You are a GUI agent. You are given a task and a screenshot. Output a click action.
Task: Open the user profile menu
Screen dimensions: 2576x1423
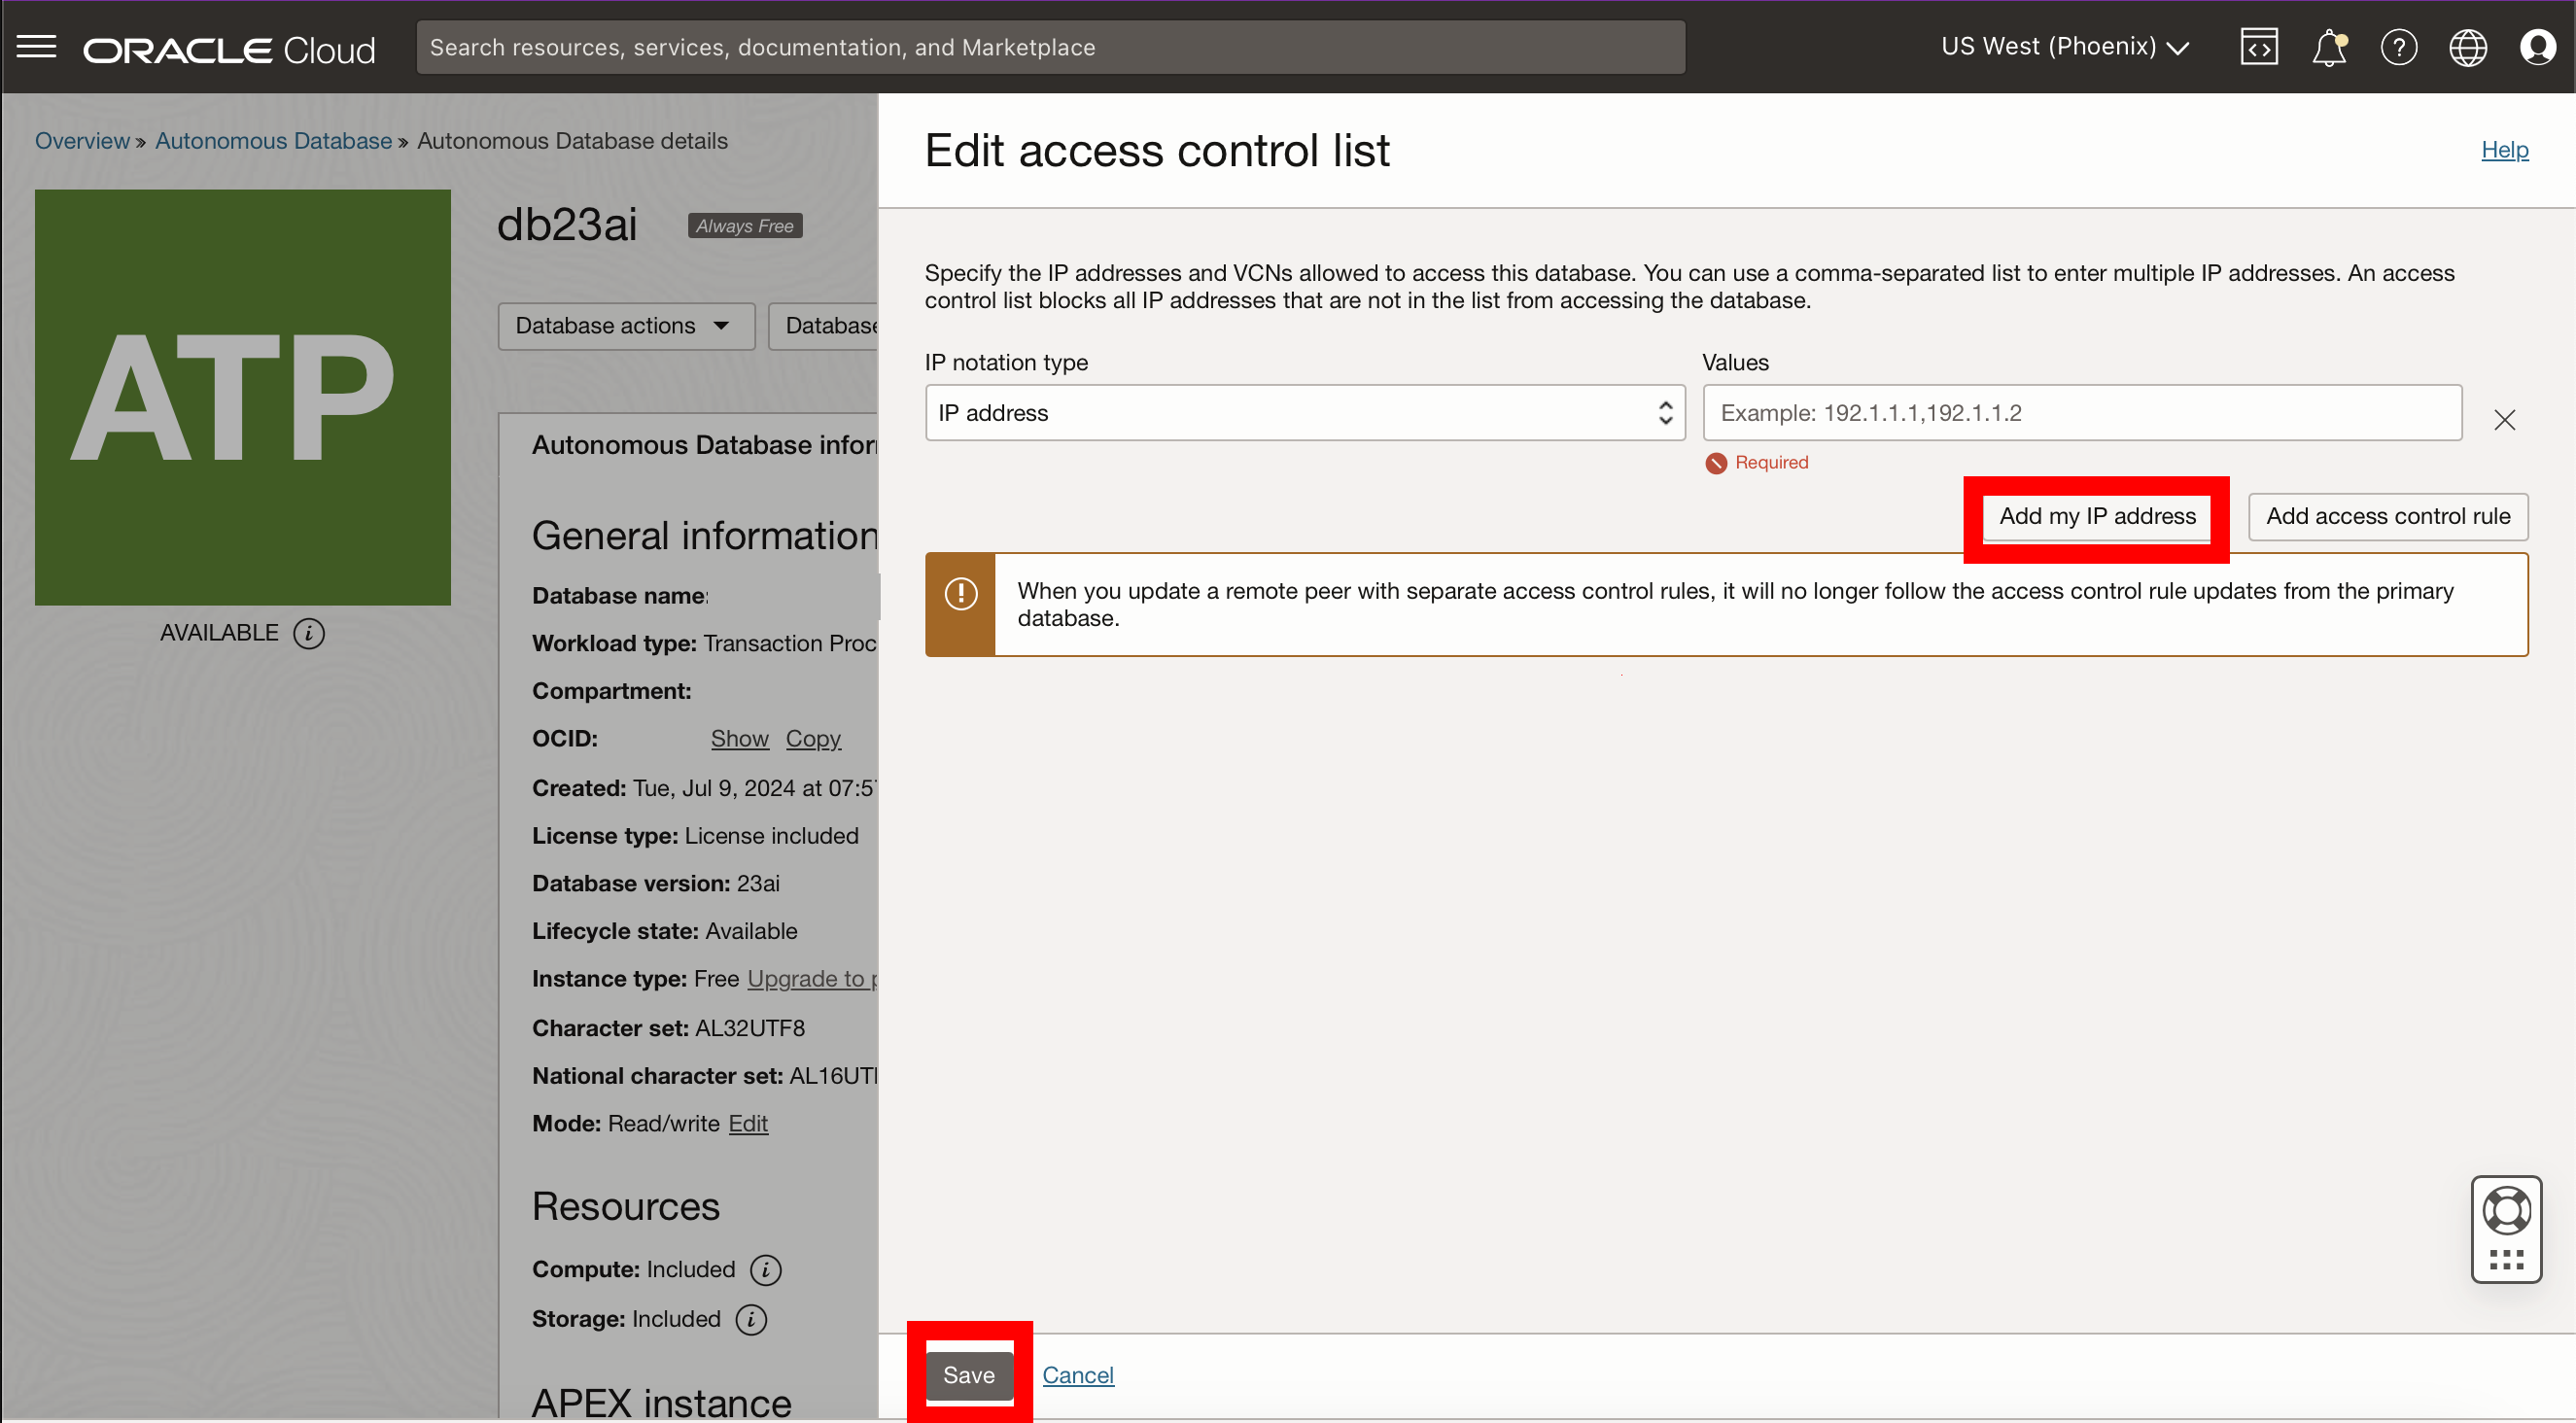pos(2538,47)
